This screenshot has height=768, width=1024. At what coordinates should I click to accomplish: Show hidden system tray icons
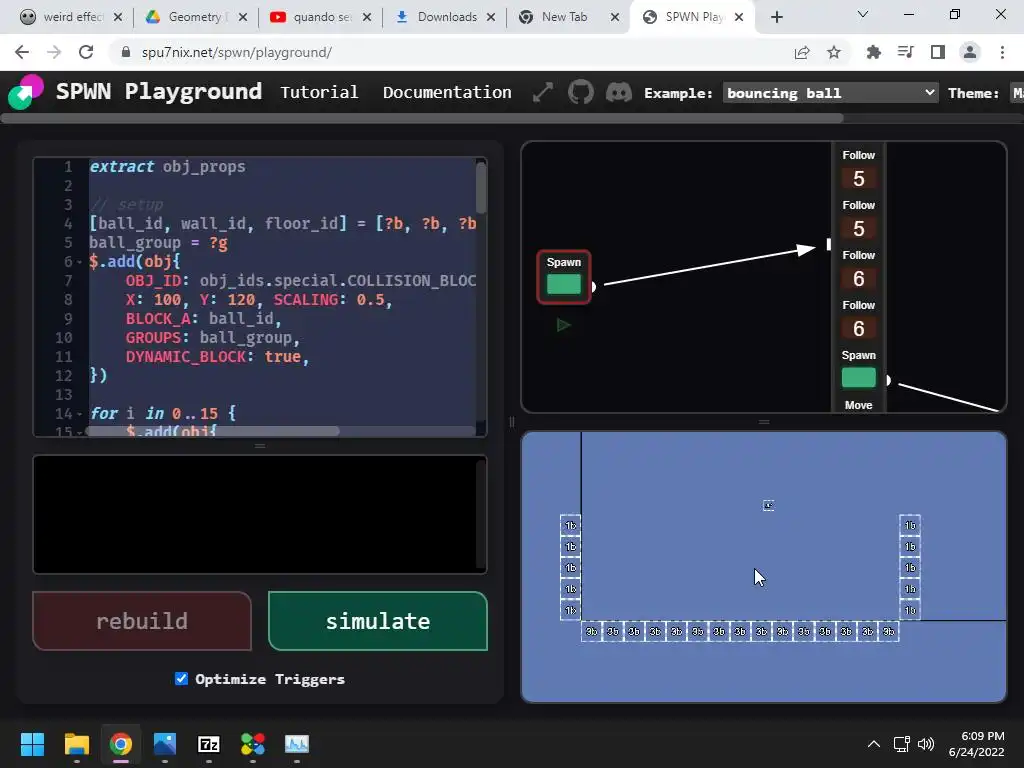click(873, 744)
